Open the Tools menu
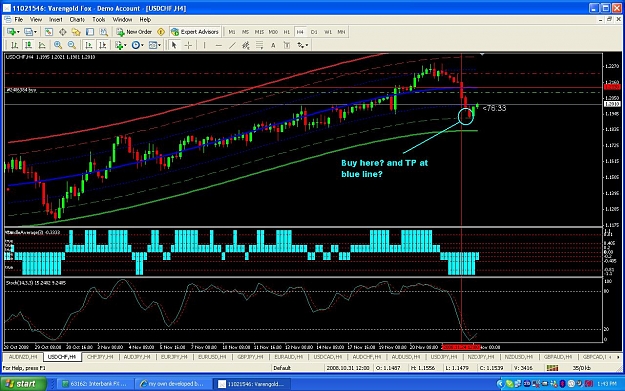Viewport: 625px width, 391px height. pyautogui.click(x=98, y=20)
